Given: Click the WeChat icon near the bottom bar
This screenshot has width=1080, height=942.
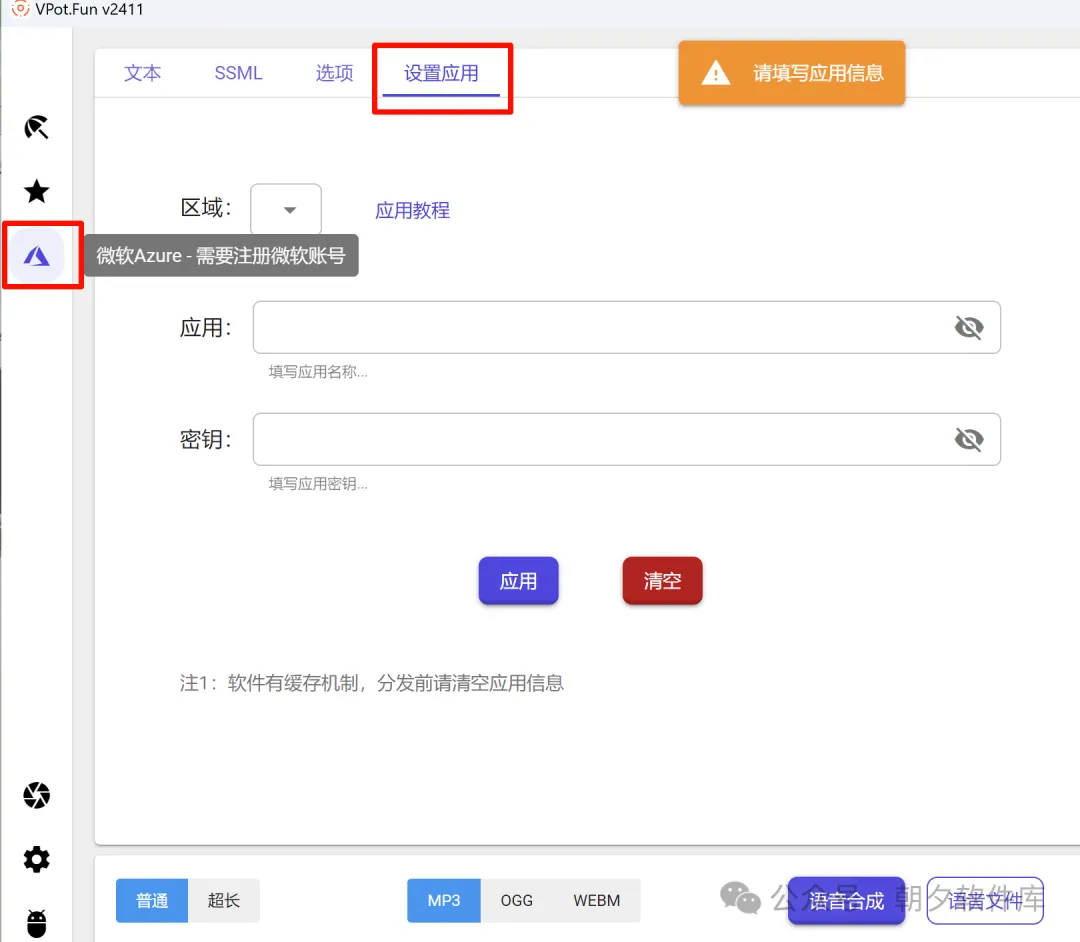Looking at the screenshot, I should tap(741, 898).
